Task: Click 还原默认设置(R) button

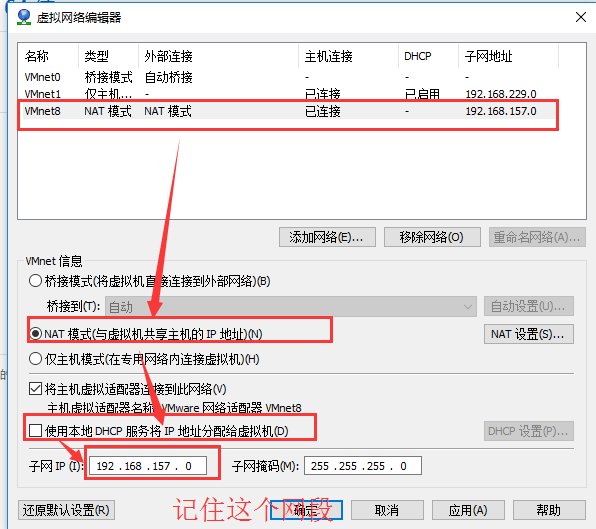Action: [66, 510]
